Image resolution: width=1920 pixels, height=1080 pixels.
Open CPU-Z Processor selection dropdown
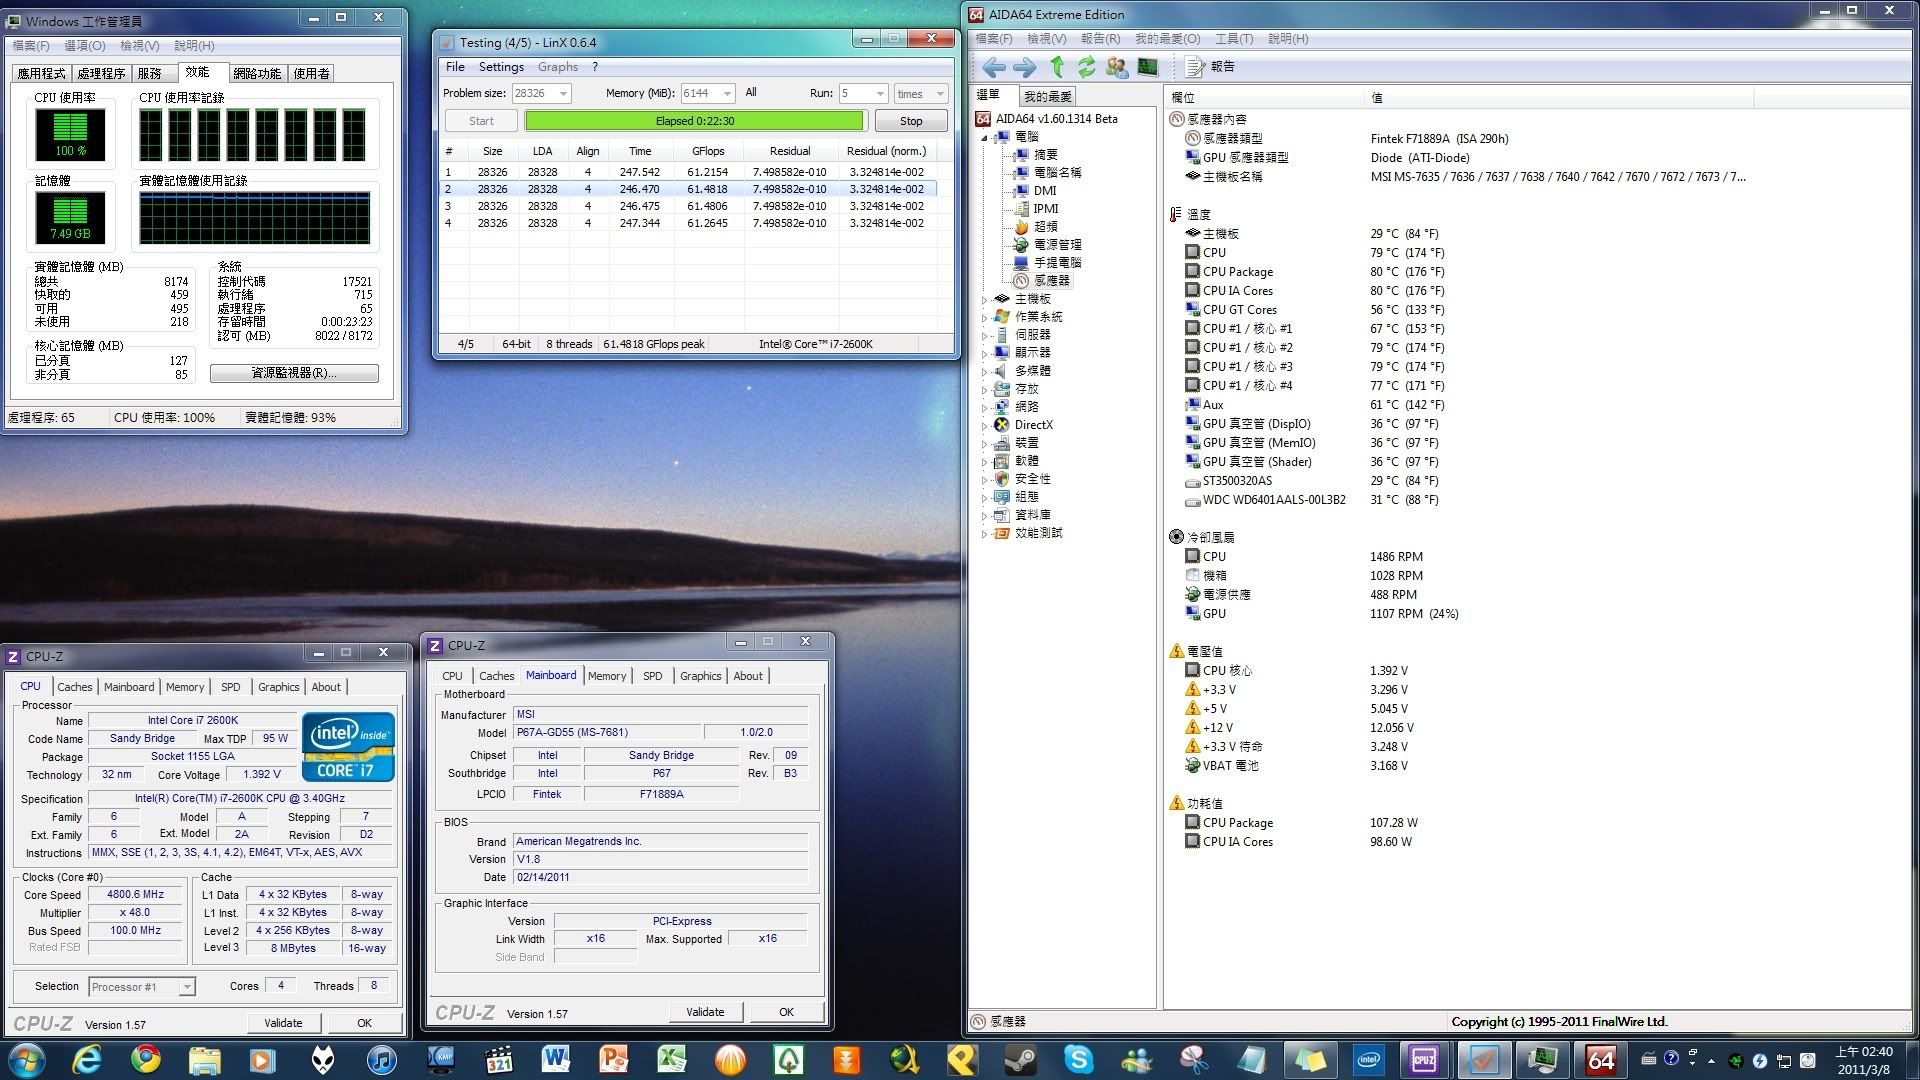pos(186,987)
